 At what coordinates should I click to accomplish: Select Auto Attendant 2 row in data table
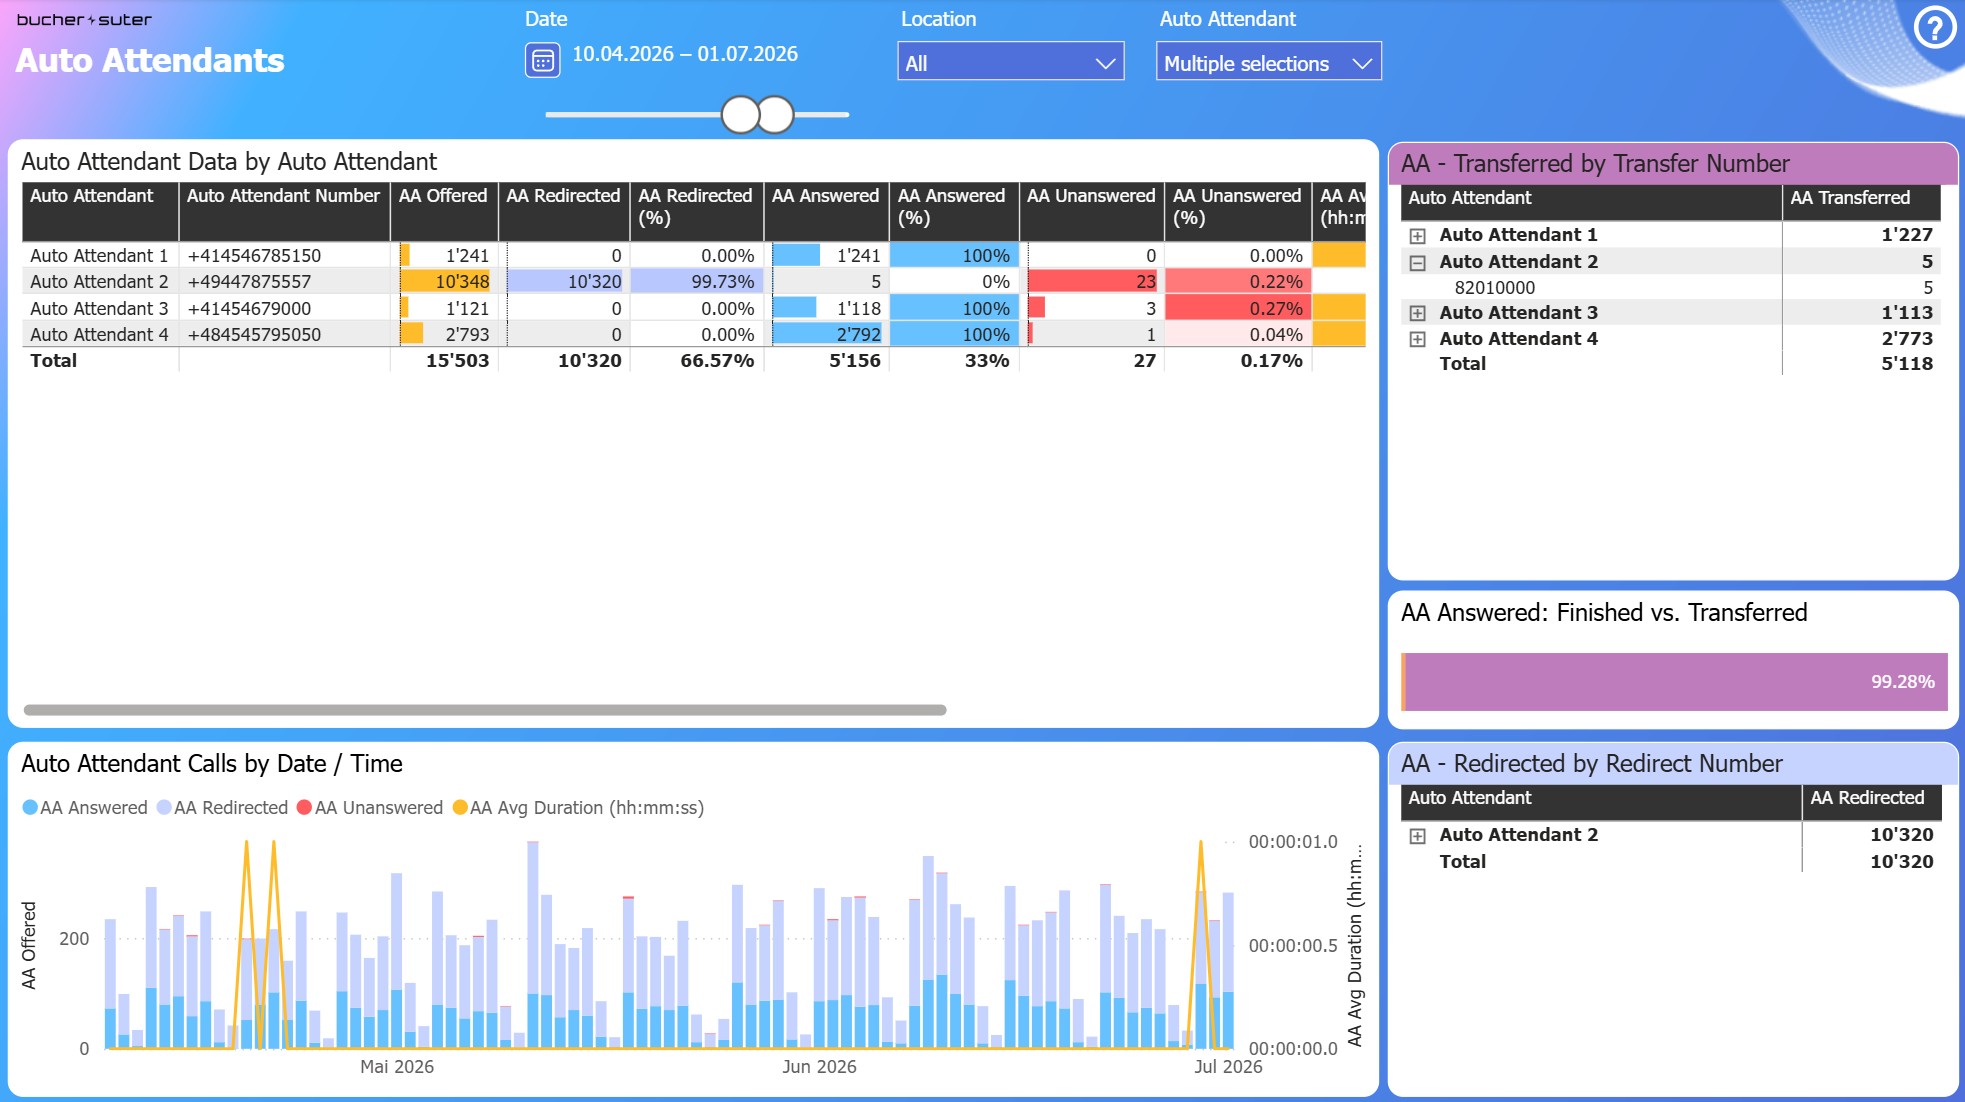694,281
